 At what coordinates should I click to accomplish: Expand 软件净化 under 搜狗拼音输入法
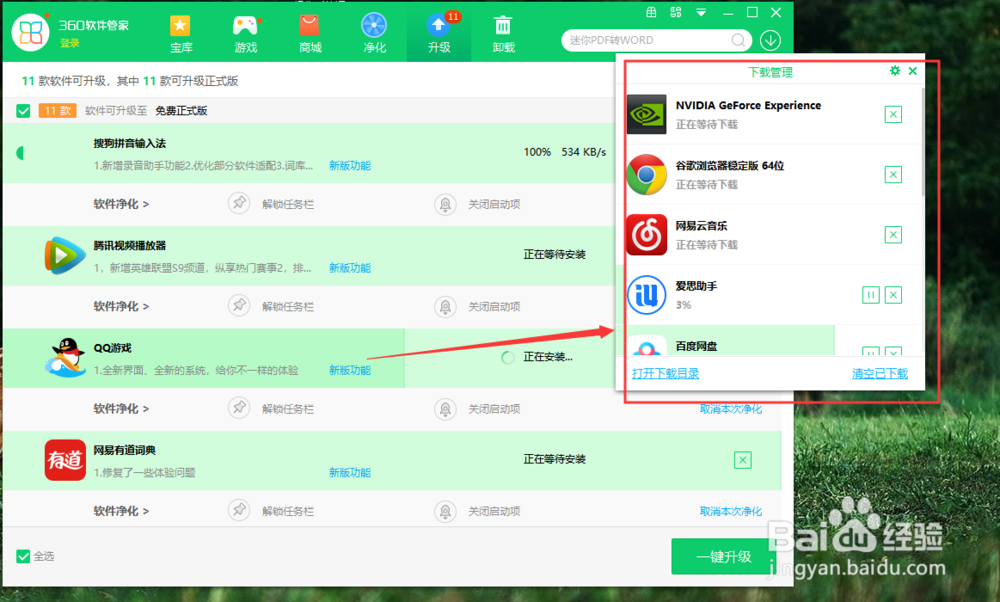click(121, 204)
